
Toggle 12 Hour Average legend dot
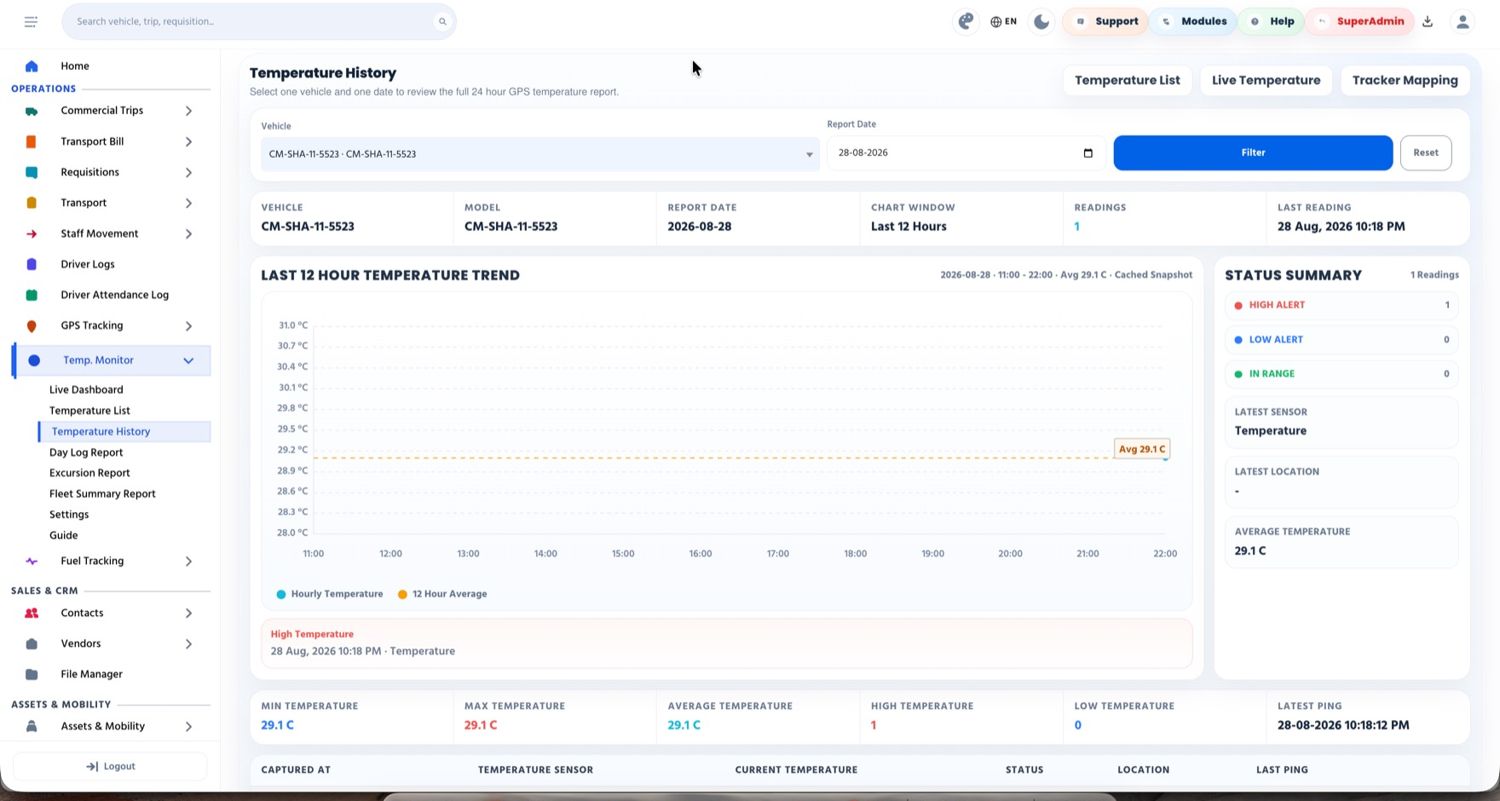point(402,594)
